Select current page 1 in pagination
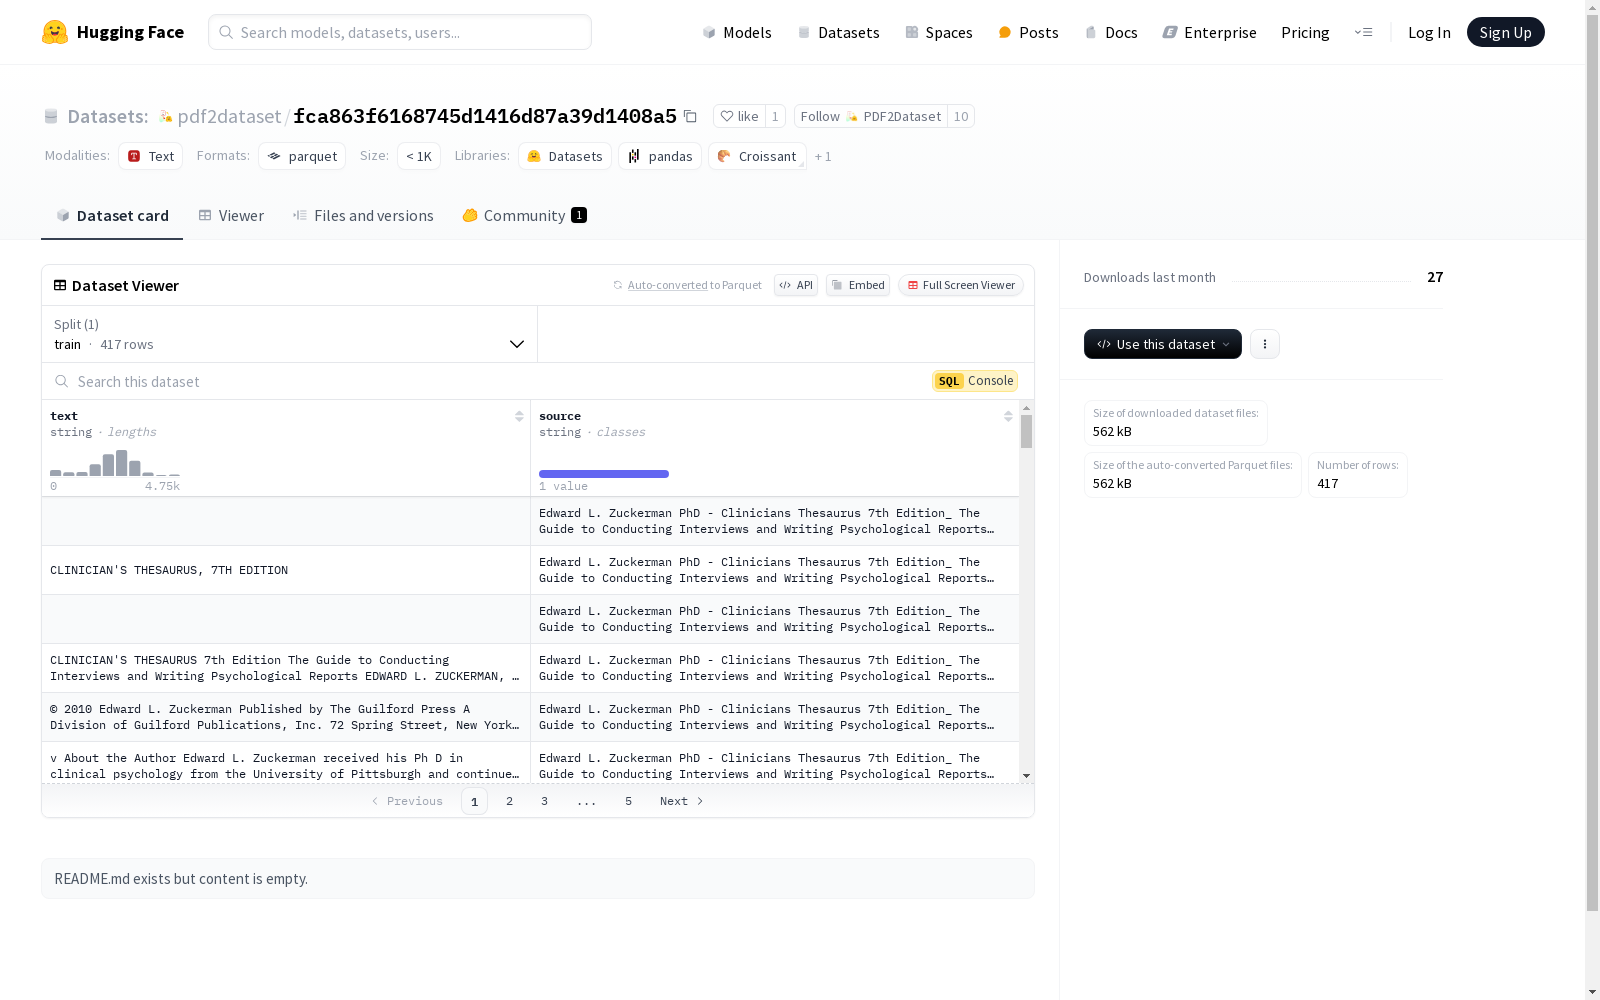 click(x=474, y=801)
